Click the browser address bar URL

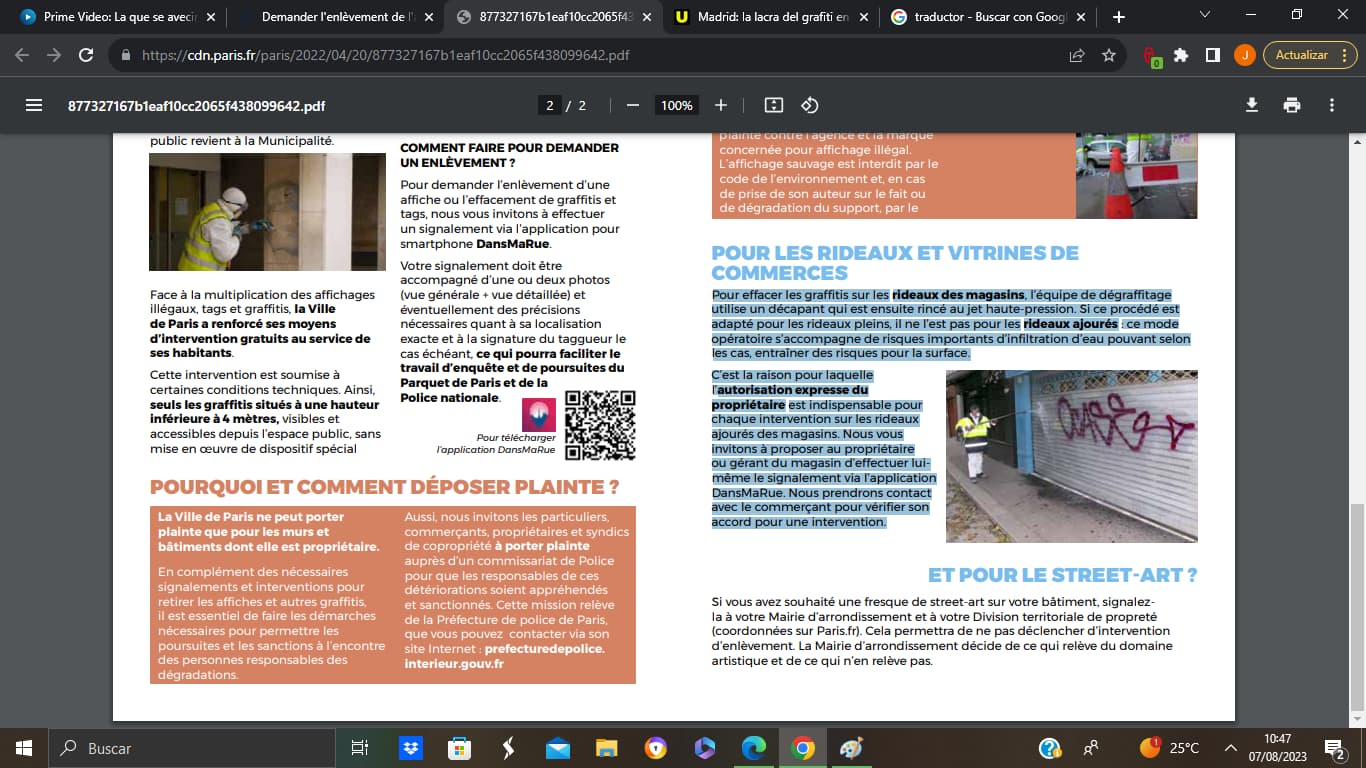coord(386,55)
